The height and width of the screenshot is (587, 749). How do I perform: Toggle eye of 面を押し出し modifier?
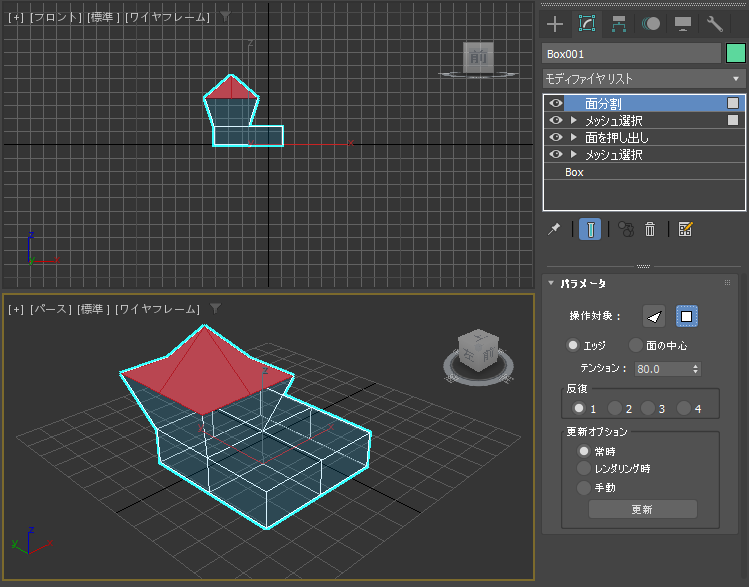coord(555,138)
